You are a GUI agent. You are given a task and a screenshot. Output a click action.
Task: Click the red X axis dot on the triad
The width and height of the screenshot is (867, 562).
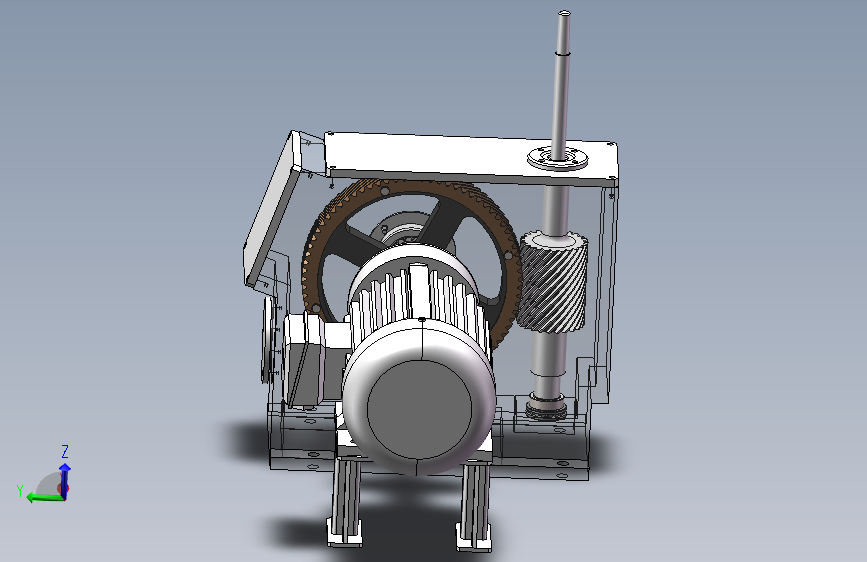click(63, 490)
